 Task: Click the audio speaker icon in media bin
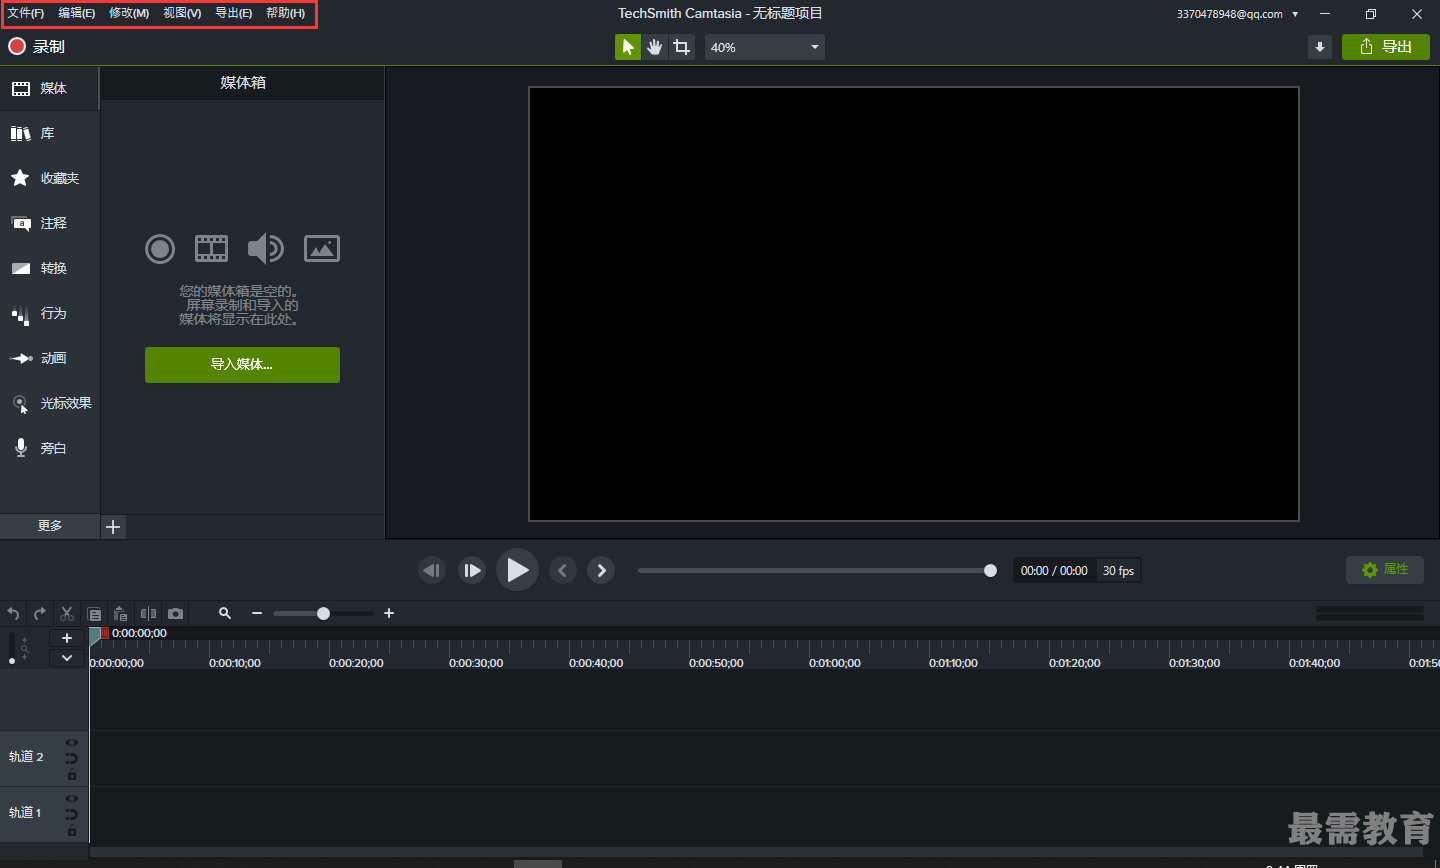(x=266, y=248)
